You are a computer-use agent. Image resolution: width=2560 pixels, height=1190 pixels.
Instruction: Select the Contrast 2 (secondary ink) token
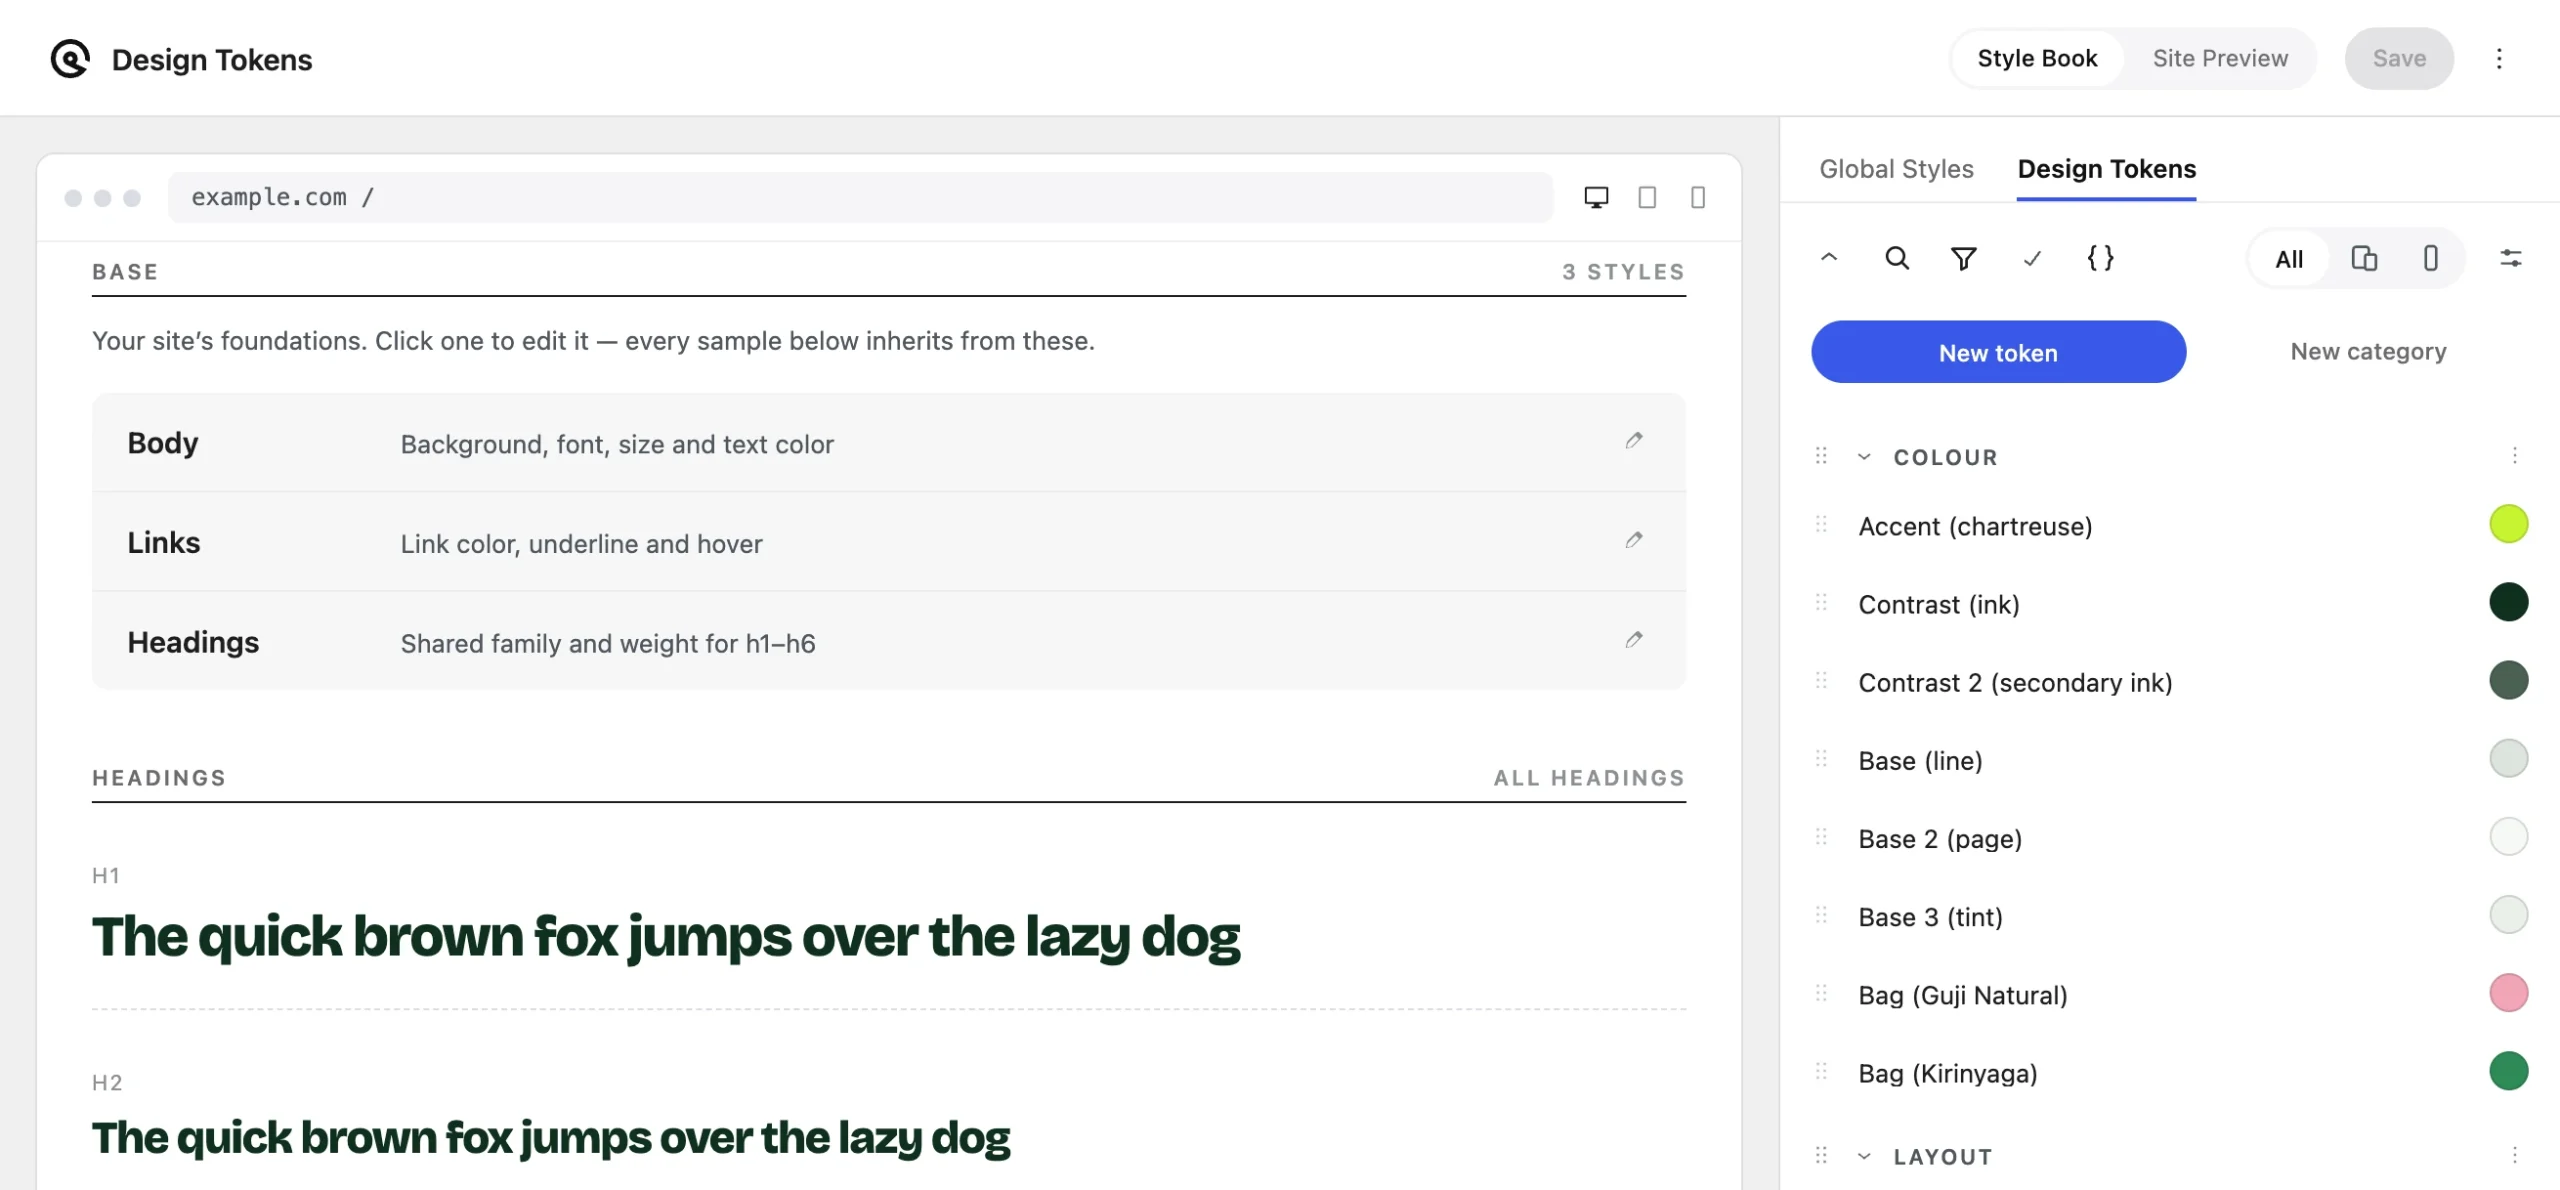click(x=2170, y=682)
